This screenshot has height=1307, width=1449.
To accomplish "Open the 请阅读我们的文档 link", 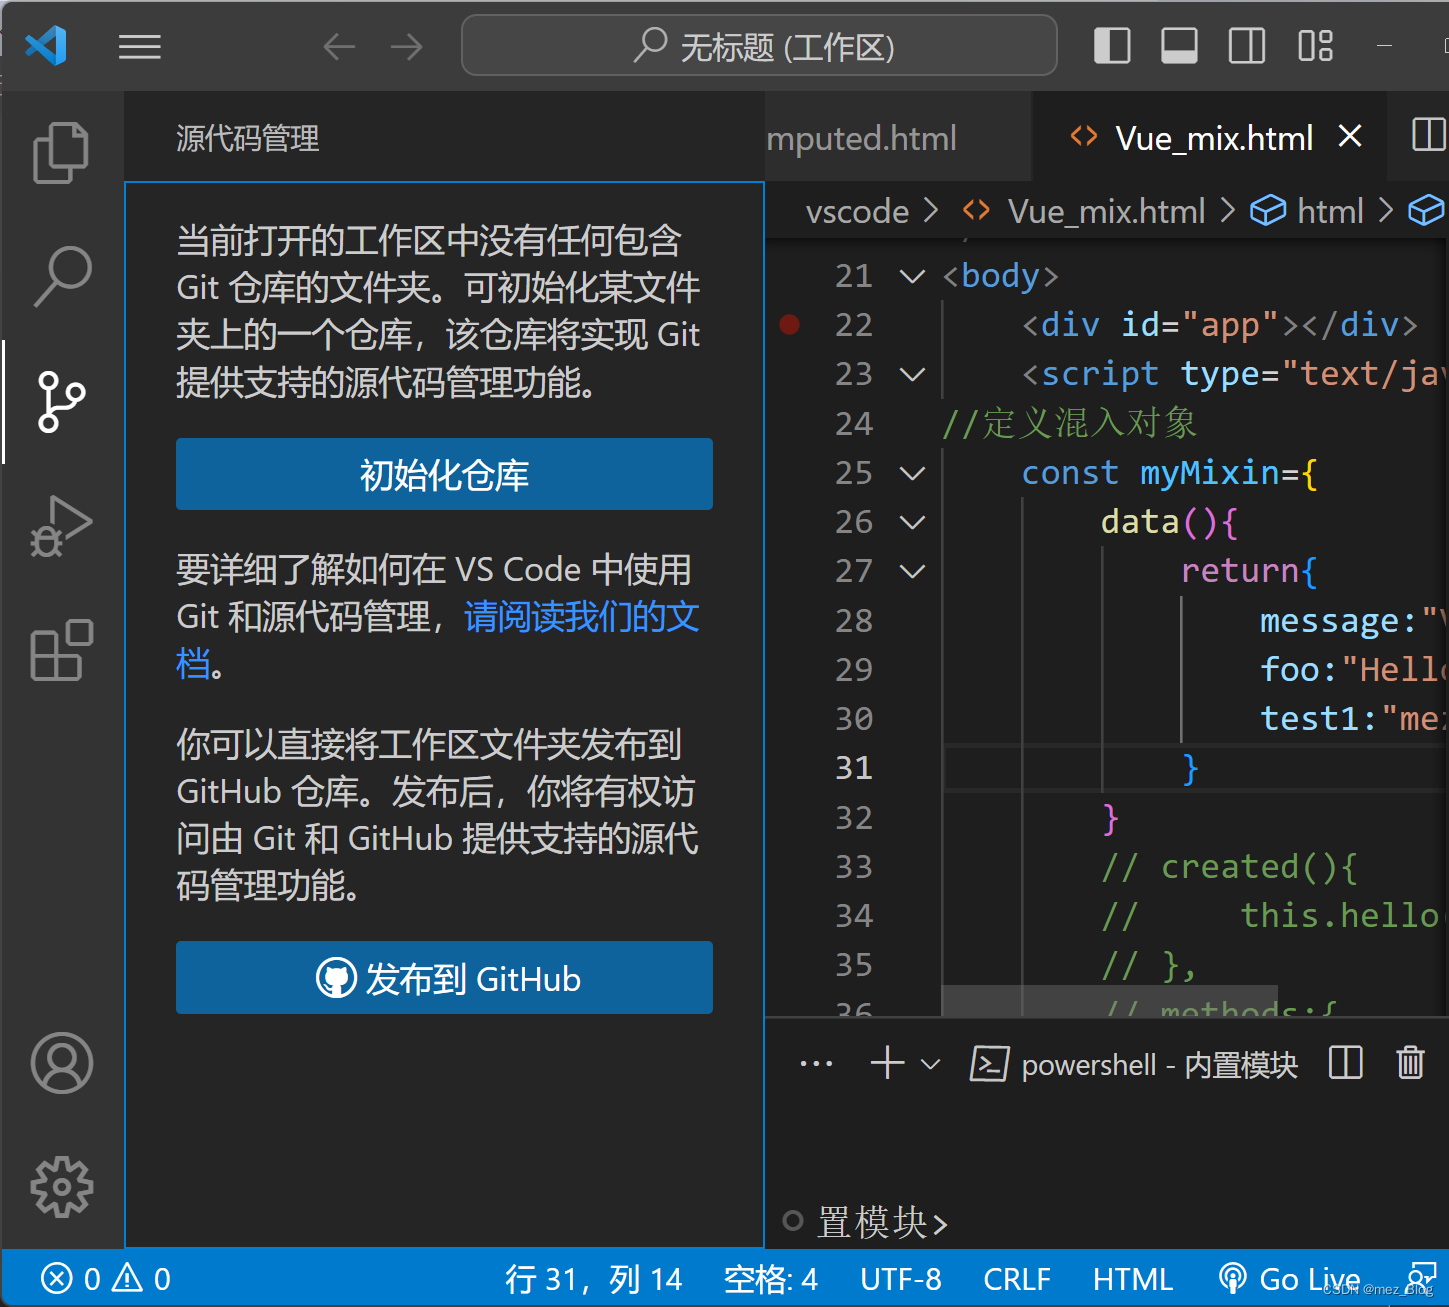I will (x=581, y=617).
